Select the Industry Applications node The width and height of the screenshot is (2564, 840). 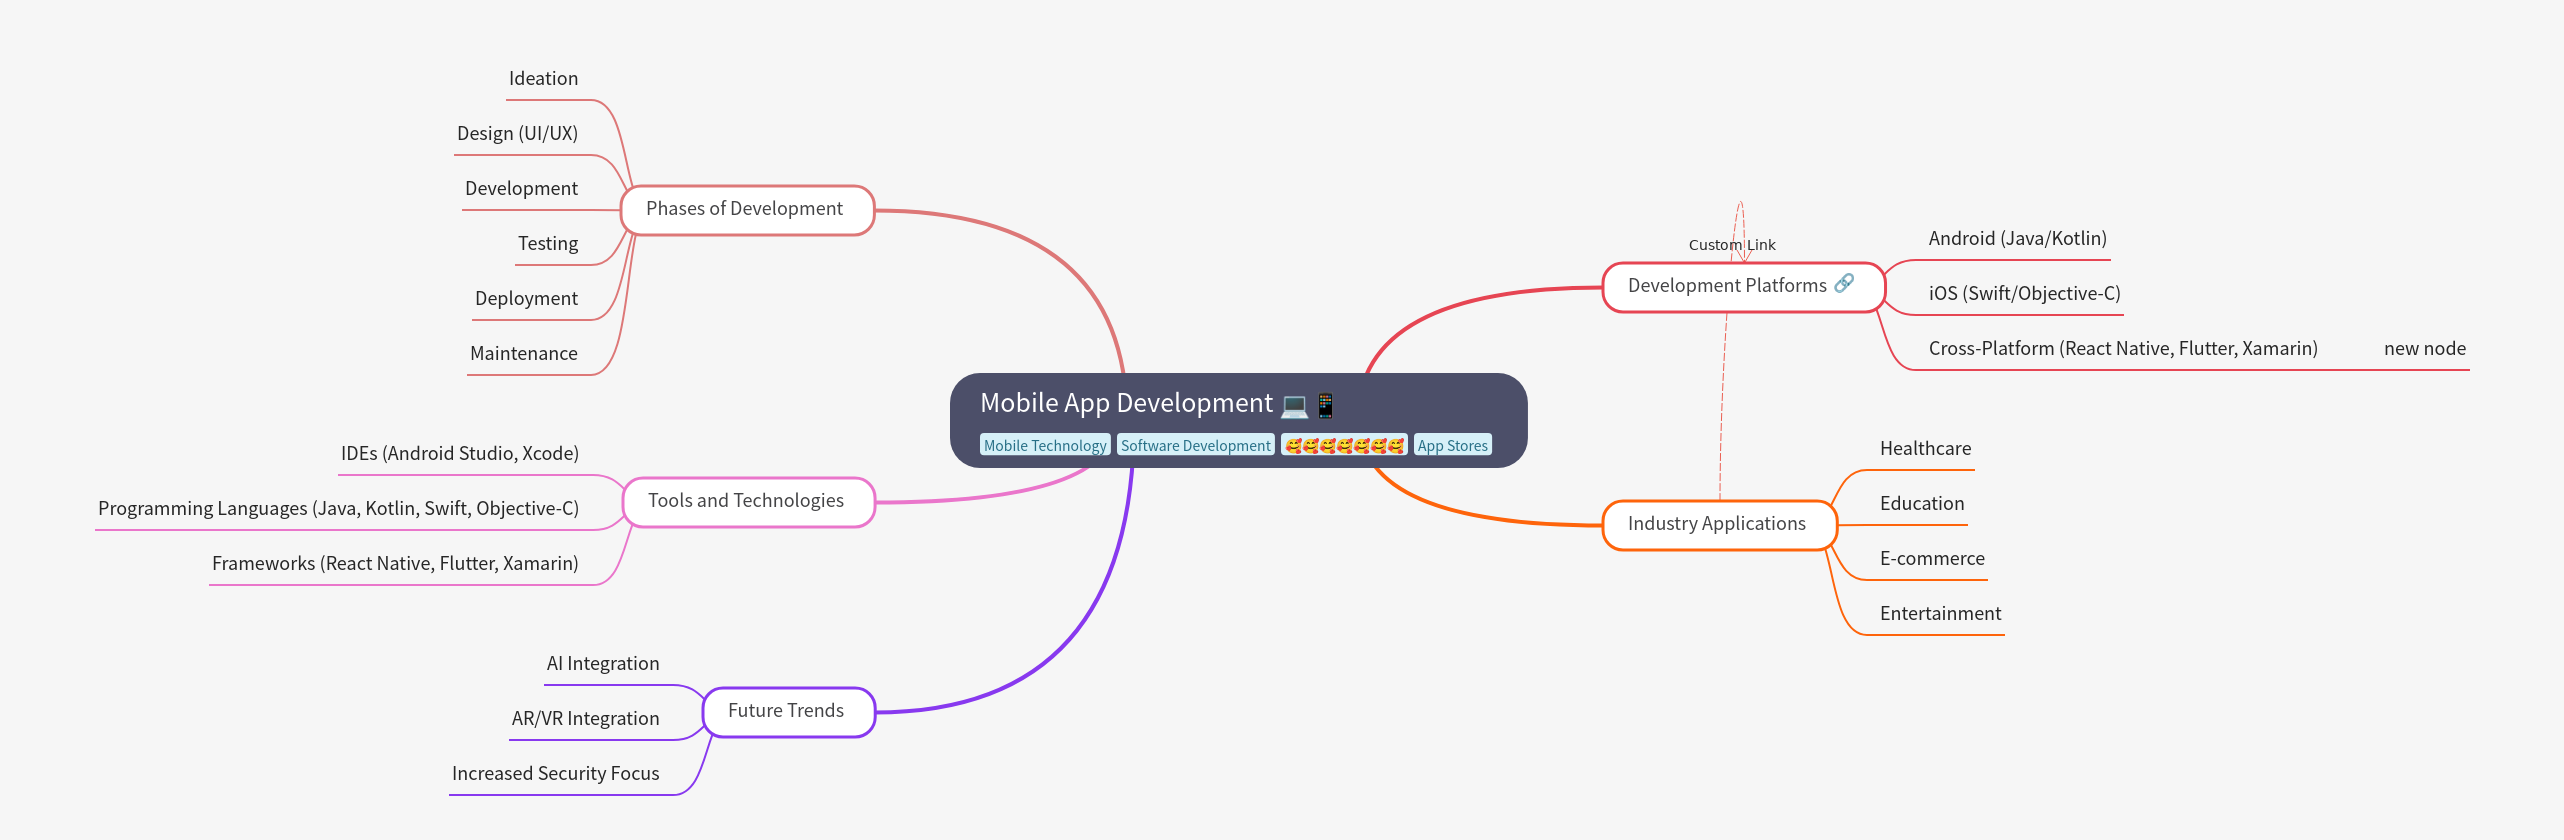[1718, 525]
